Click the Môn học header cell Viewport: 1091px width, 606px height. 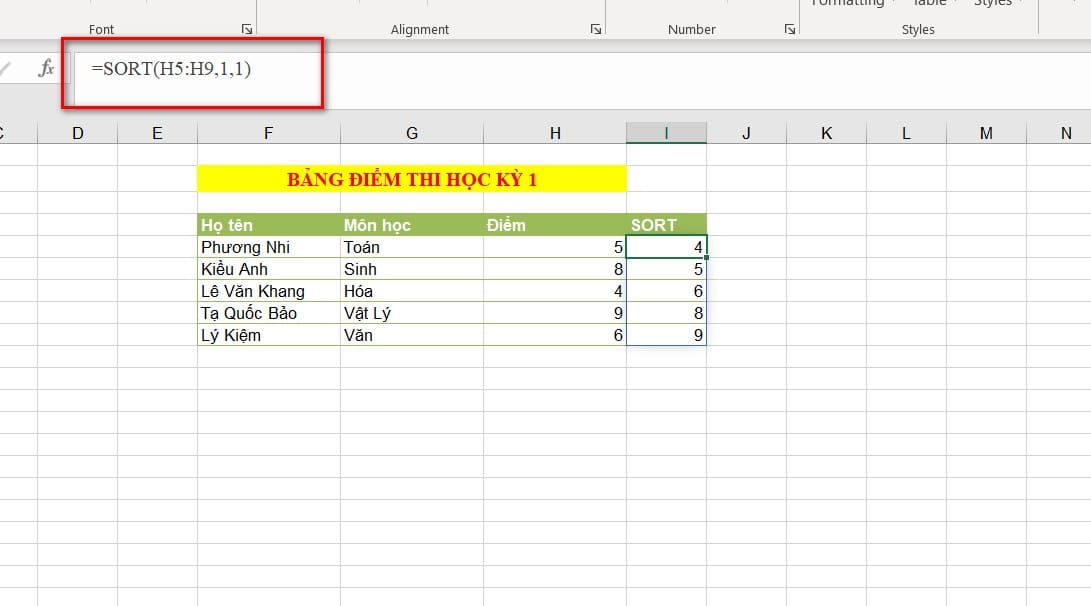coord(411,225)
